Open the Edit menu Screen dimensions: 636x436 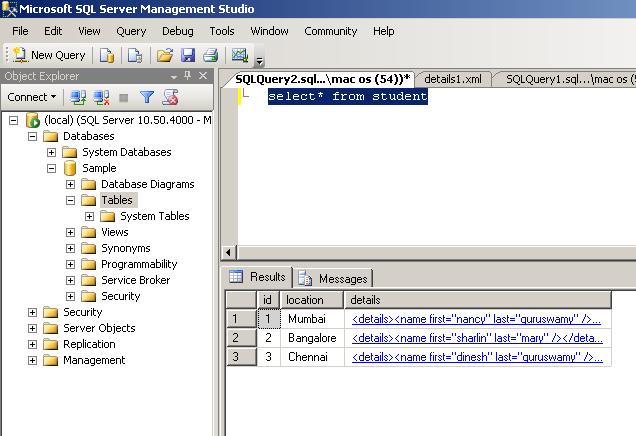click(53, 31)
